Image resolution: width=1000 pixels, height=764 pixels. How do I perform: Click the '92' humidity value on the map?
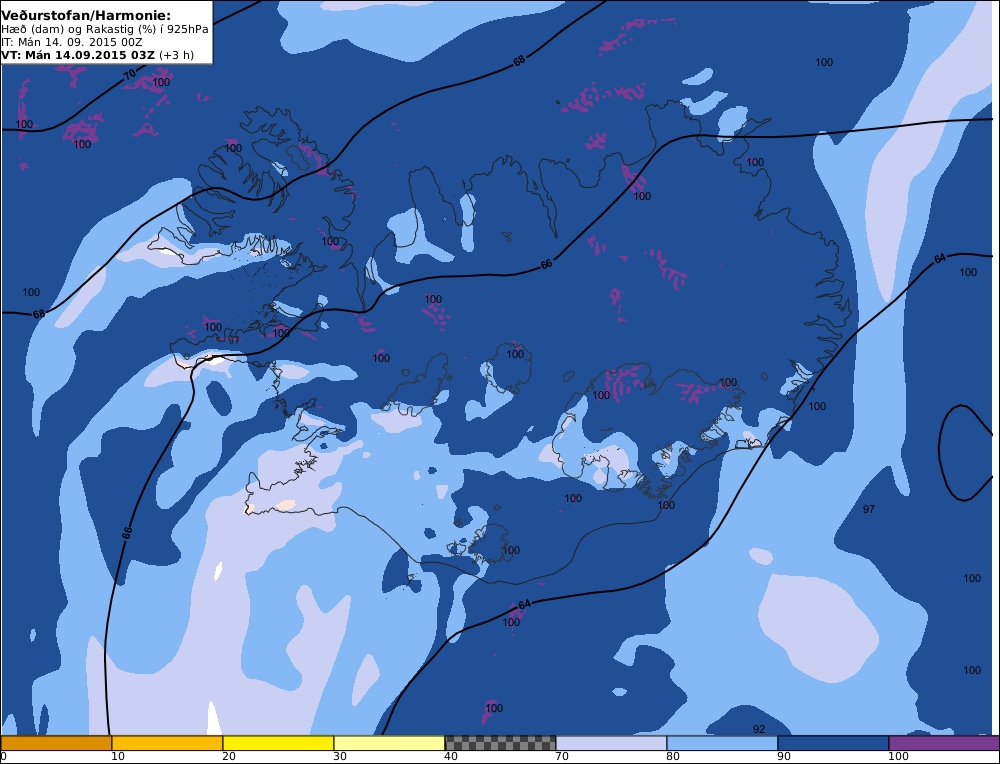tap(758, 729)
